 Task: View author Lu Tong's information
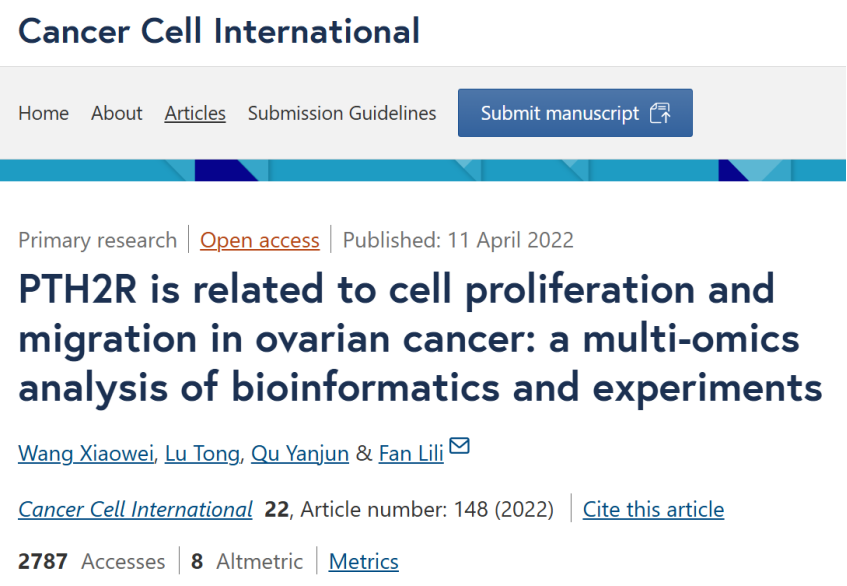202,453
